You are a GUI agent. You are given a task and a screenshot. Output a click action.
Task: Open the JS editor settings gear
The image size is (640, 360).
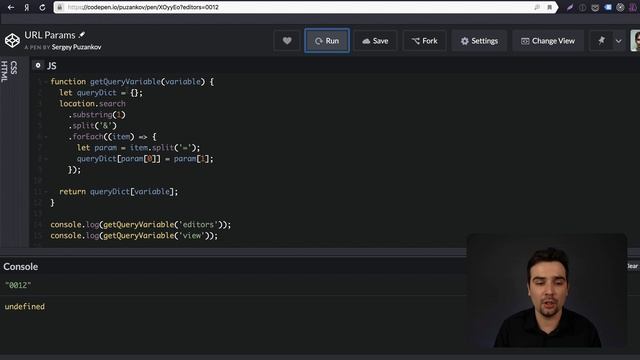pos(38,65)
